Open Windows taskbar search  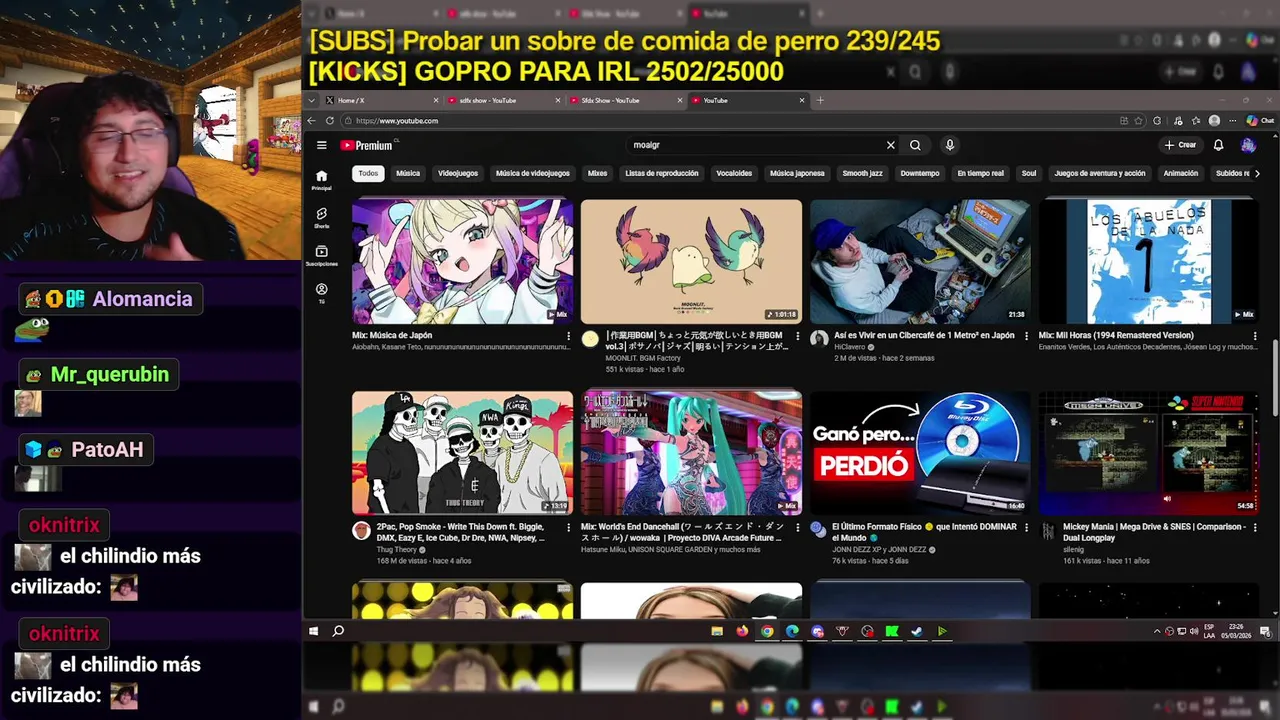[338, 631]
